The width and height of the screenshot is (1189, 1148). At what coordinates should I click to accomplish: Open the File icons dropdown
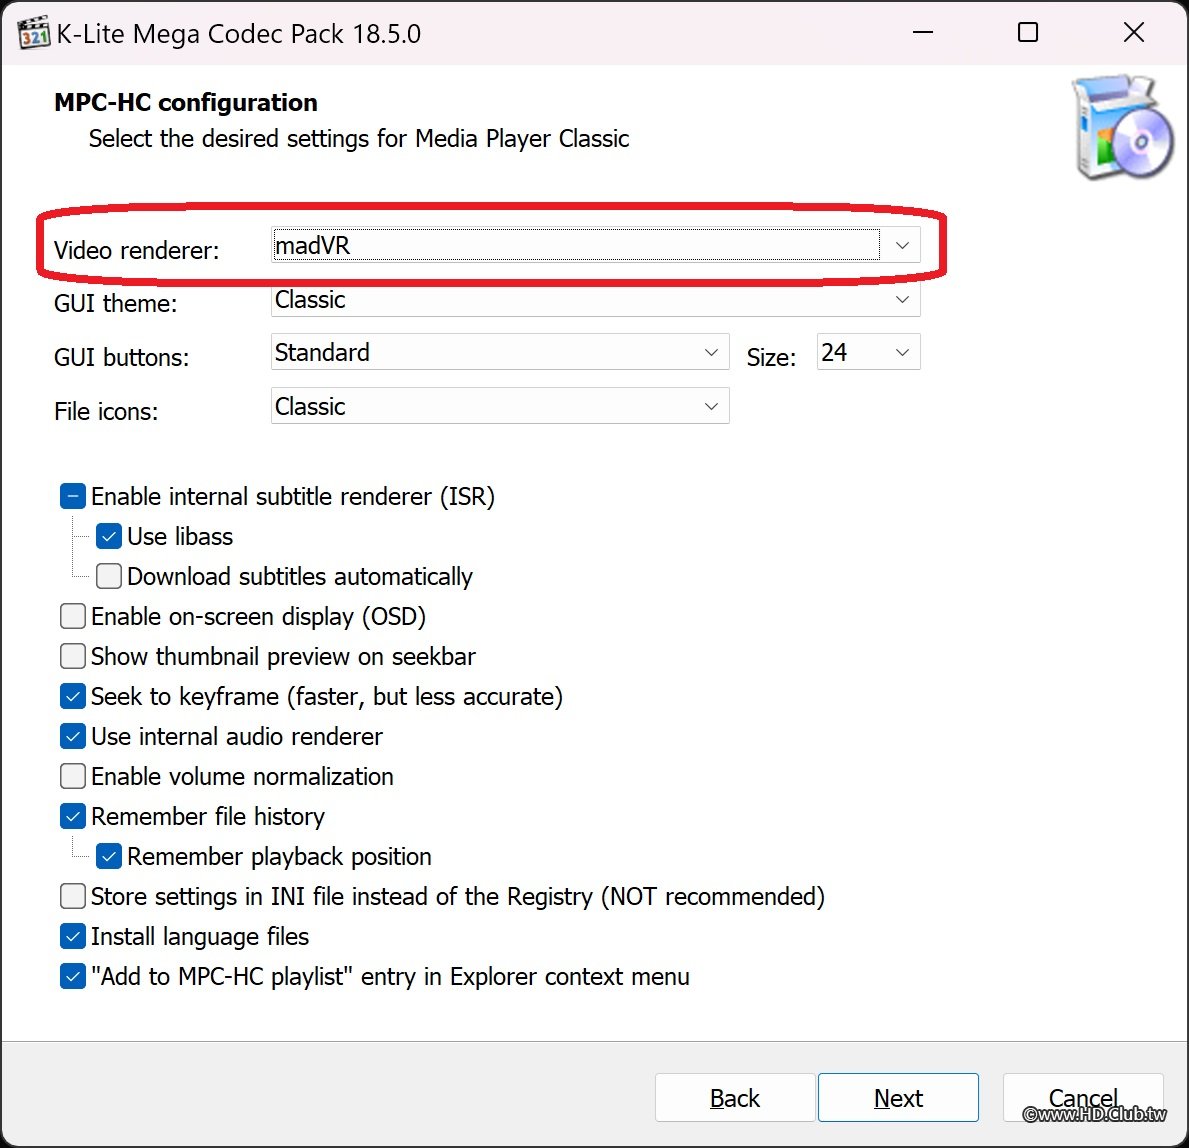[500, 406]
